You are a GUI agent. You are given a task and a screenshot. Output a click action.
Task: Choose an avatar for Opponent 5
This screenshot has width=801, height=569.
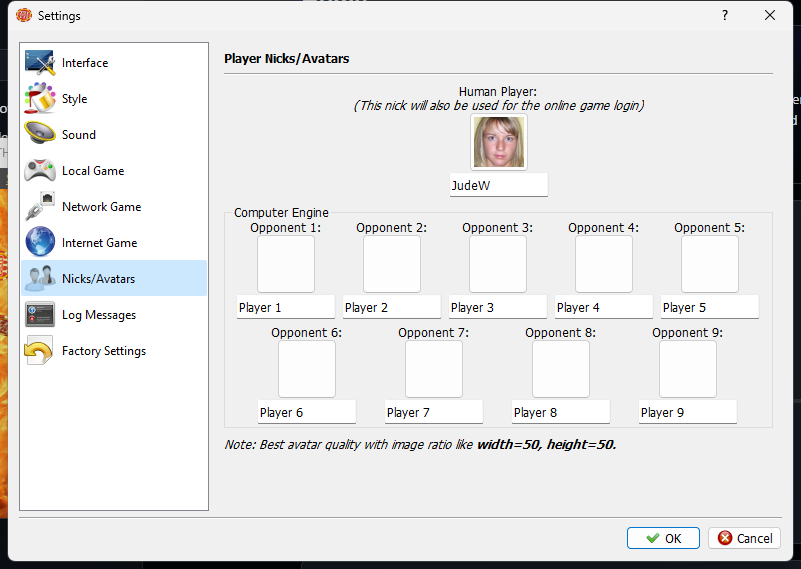click(x=709, y=264)
